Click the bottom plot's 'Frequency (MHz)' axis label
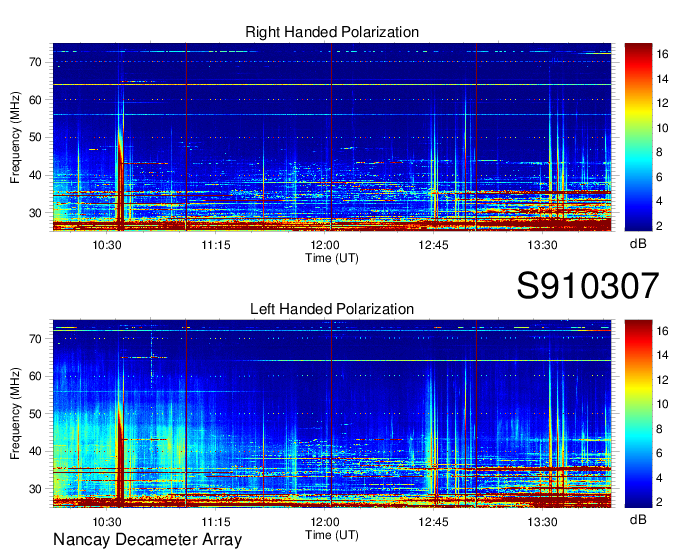680x552 pixels. 15,414
